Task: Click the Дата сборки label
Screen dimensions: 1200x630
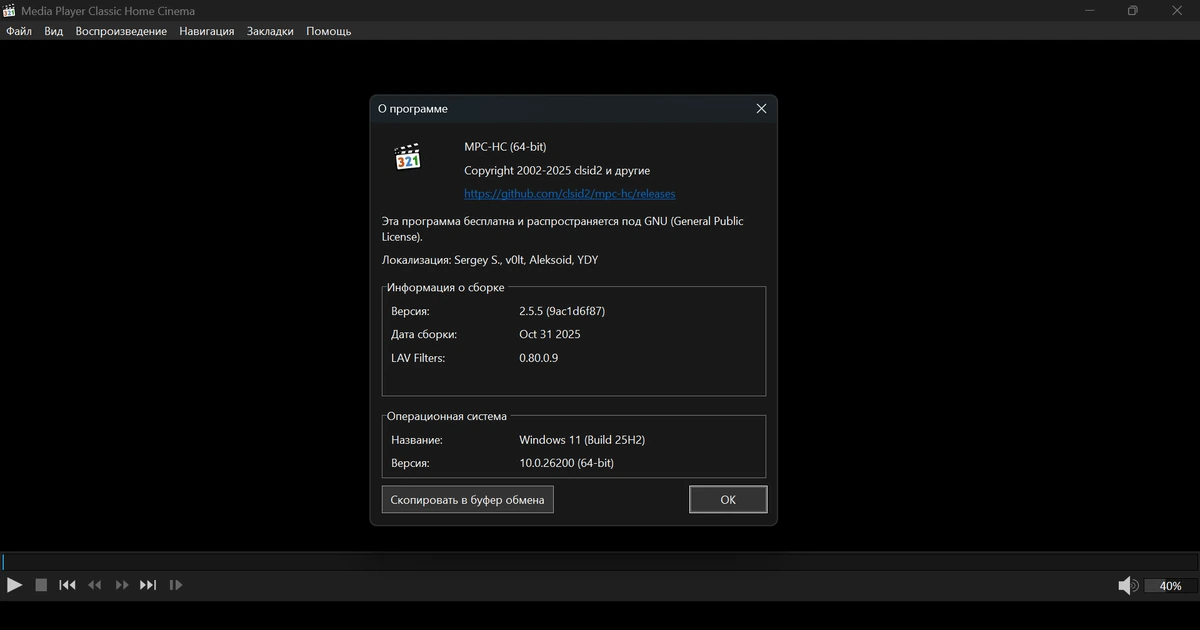Action: 424,334
